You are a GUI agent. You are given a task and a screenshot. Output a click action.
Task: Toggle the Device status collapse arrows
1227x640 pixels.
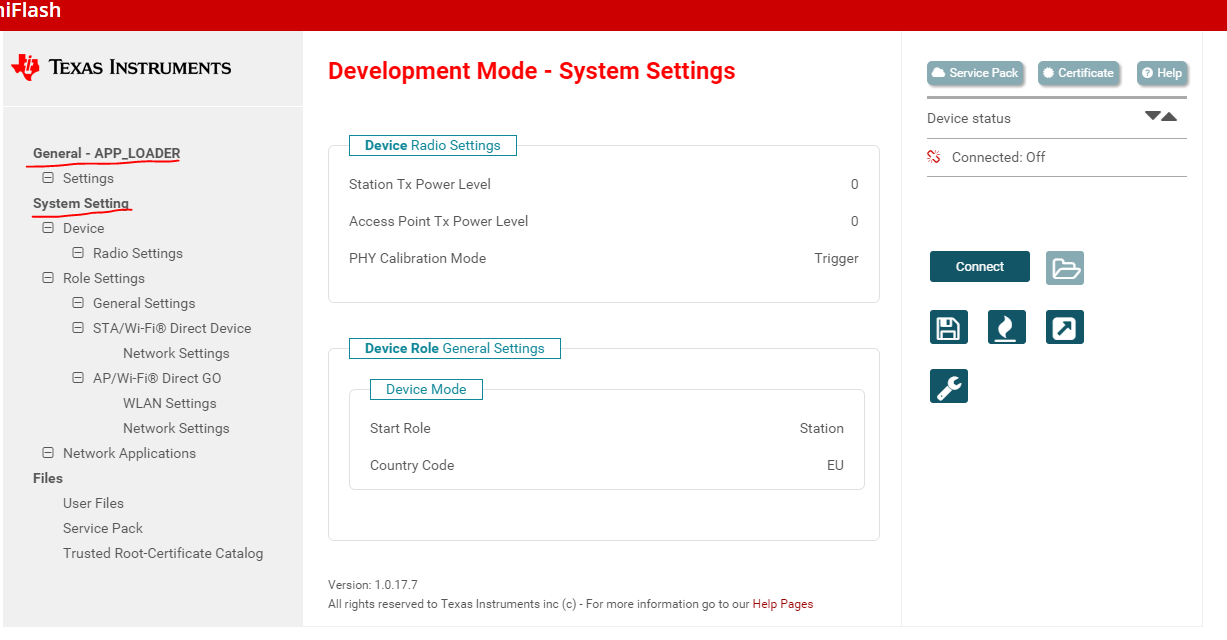pyautogui.click(x=1161, y=117)
